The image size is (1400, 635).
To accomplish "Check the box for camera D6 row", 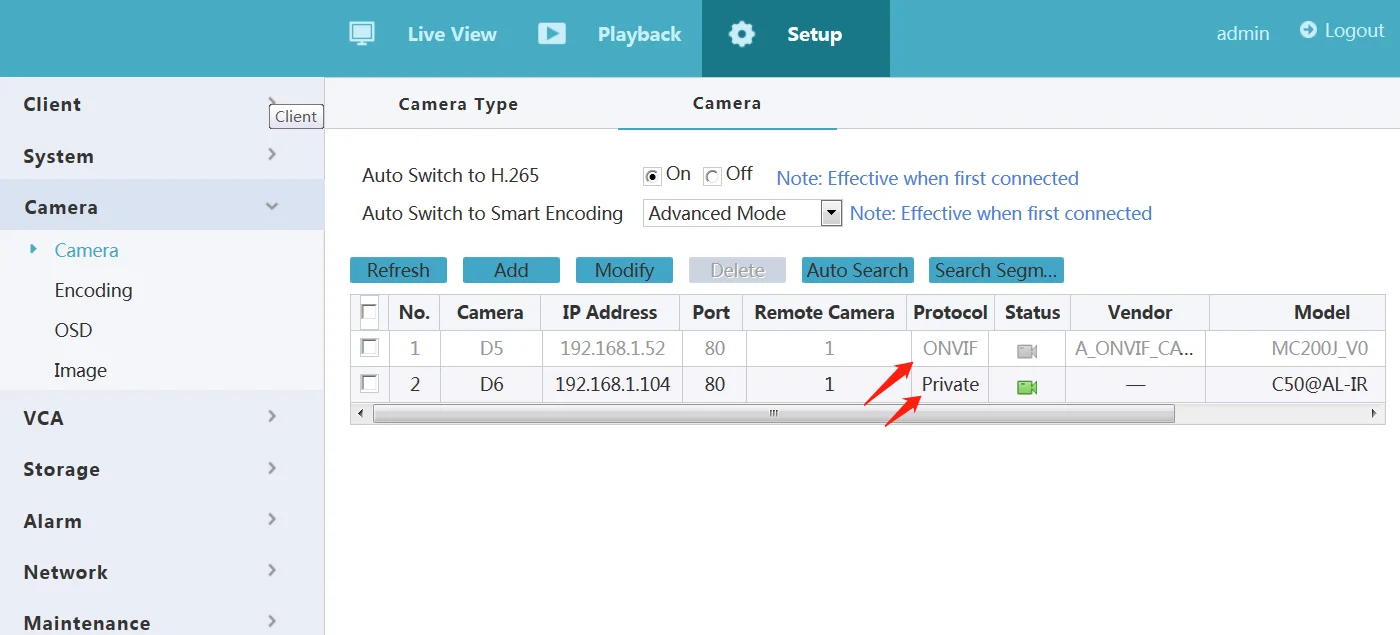I will (x=369, y=383).
